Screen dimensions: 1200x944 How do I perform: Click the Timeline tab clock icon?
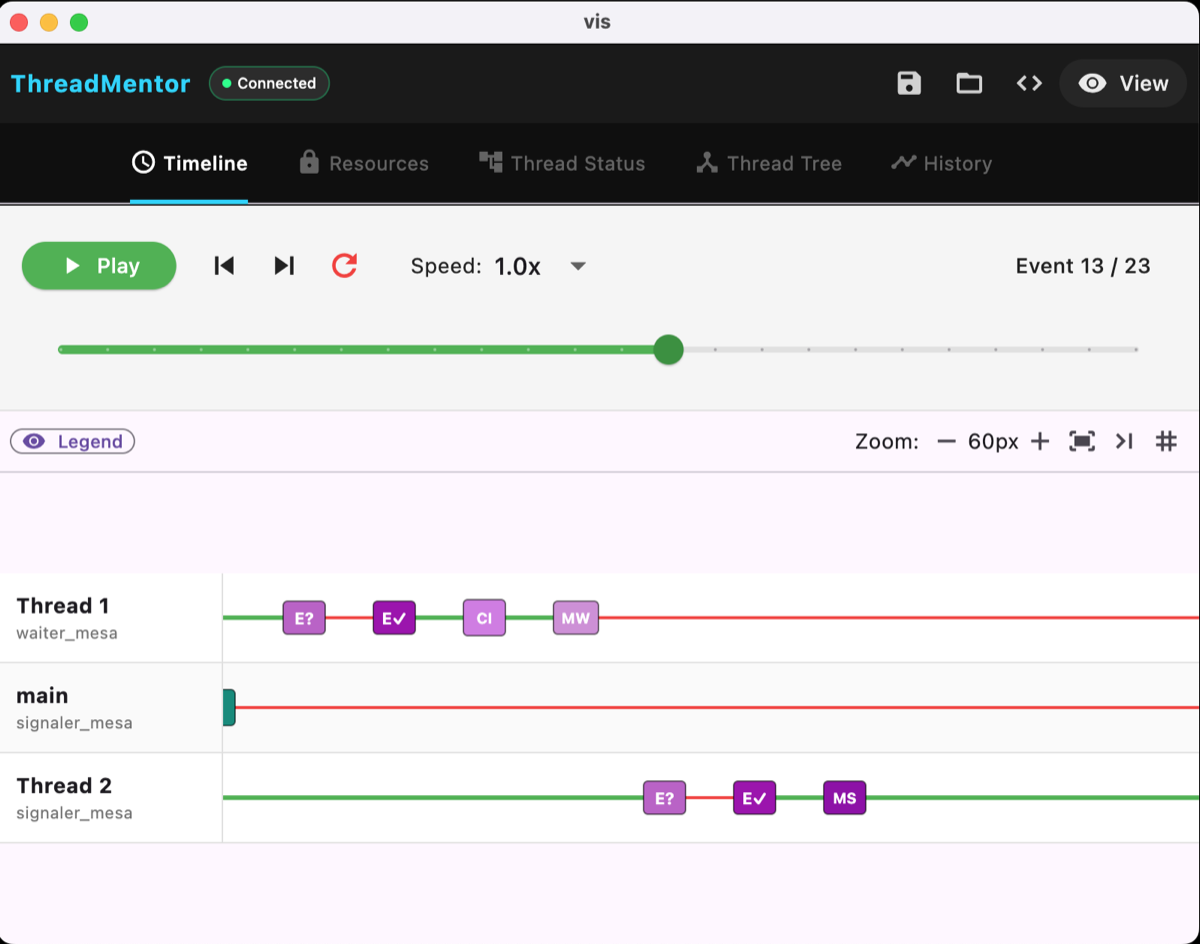tap(143, 162)
